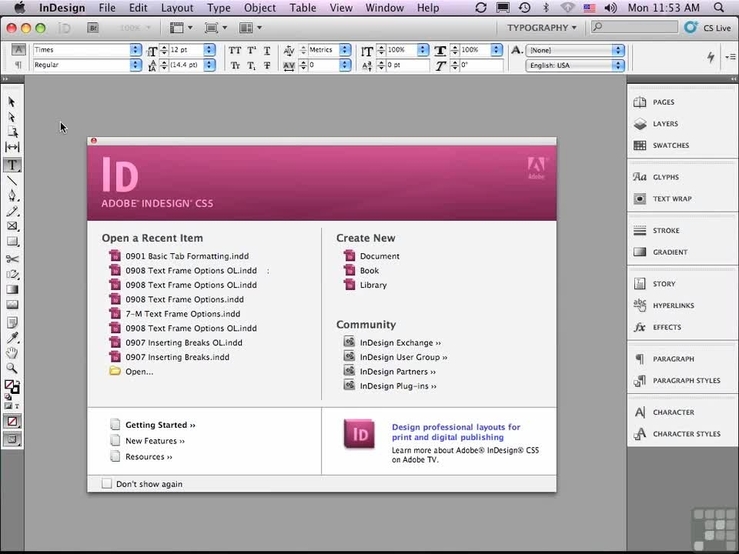Open the Window menu
739x554 pixels.
click(x=385, y=8)
